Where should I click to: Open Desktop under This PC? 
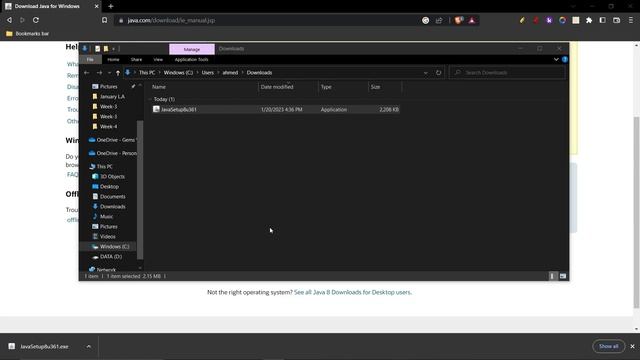[x=109, y=187]
